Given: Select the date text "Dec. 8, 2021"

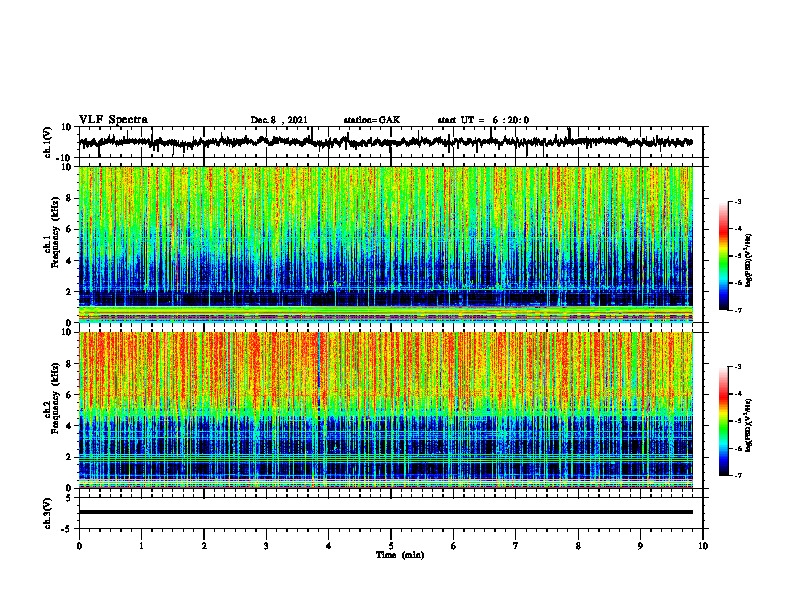Looking at the screenshot, I should [x=279, y=120].
